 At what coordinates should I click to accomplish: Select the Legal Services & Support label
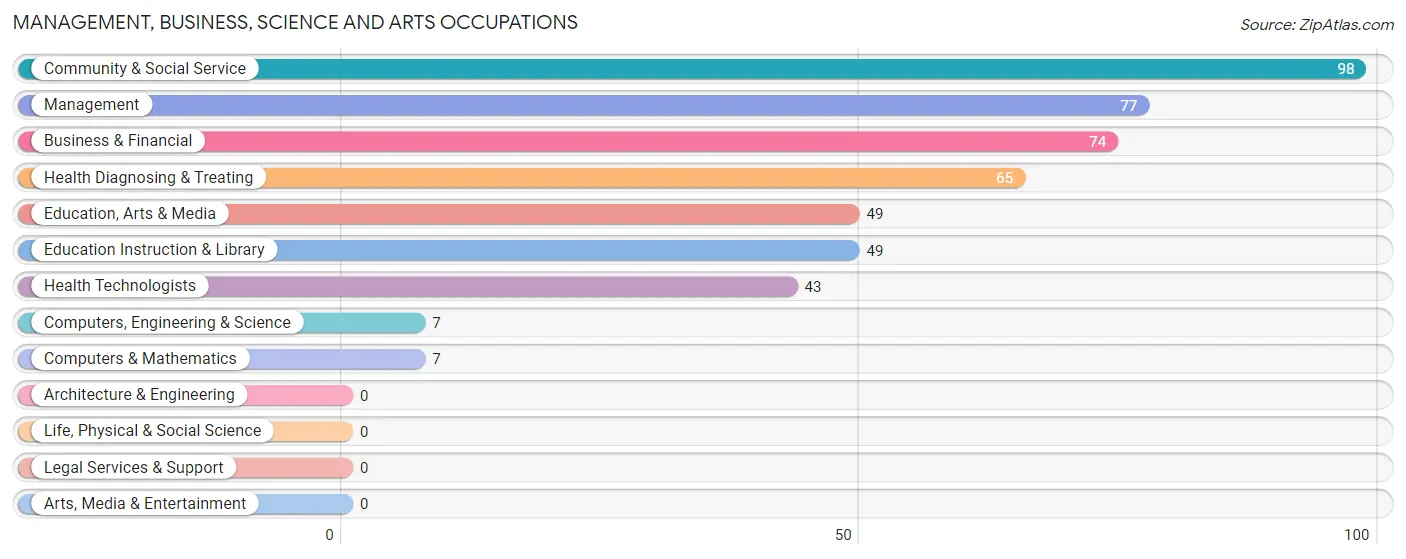[134, 468]
